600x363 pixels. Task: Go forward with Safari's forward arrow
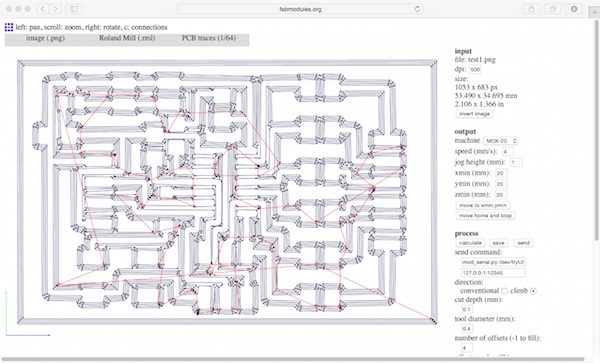pos(55,9)
